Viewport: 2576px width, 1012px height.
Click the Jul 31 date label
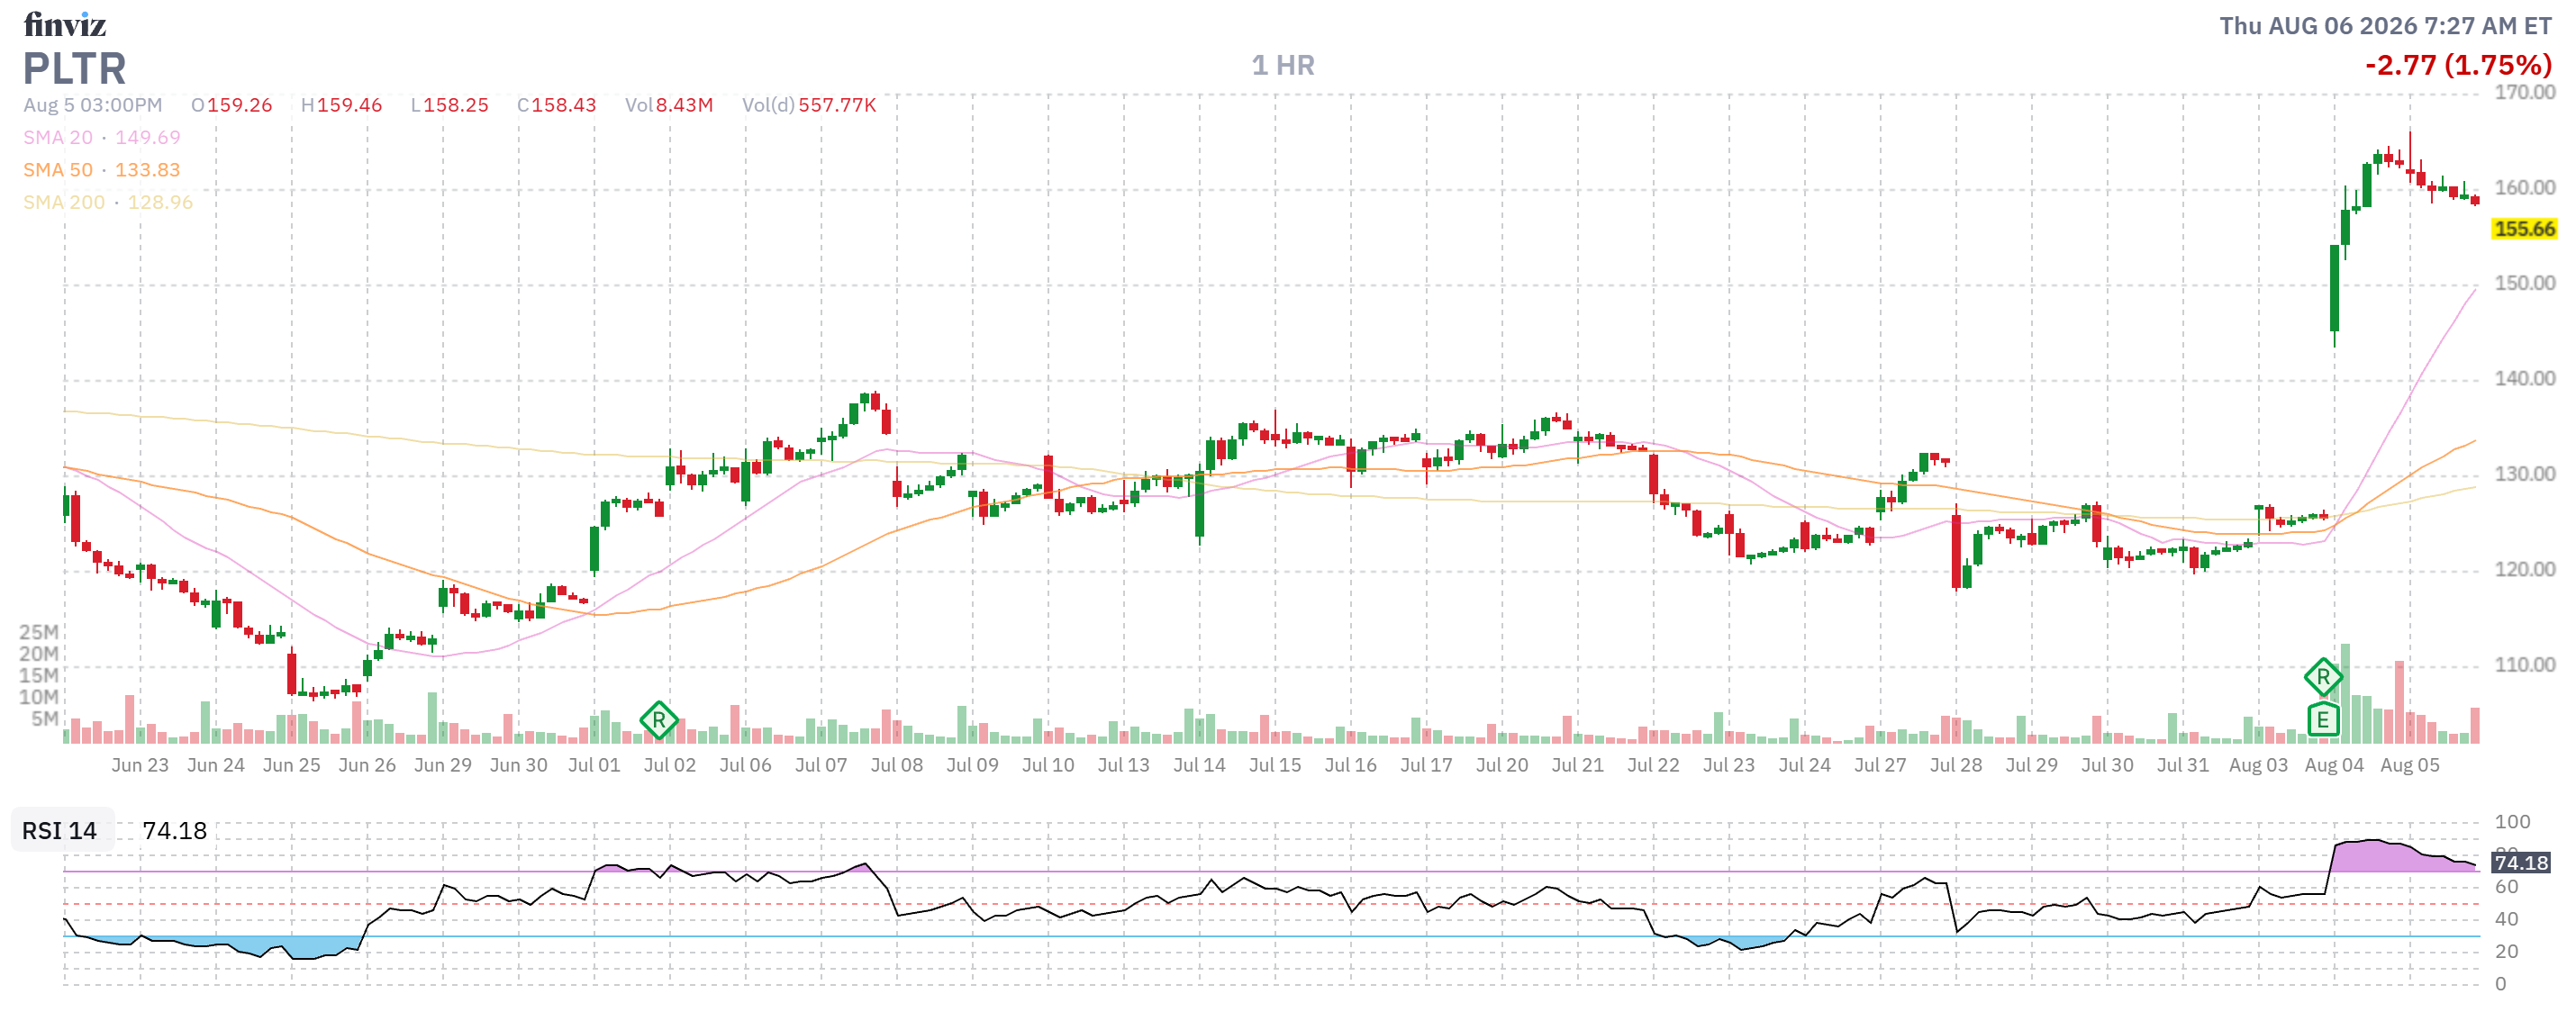point(2183,765)
